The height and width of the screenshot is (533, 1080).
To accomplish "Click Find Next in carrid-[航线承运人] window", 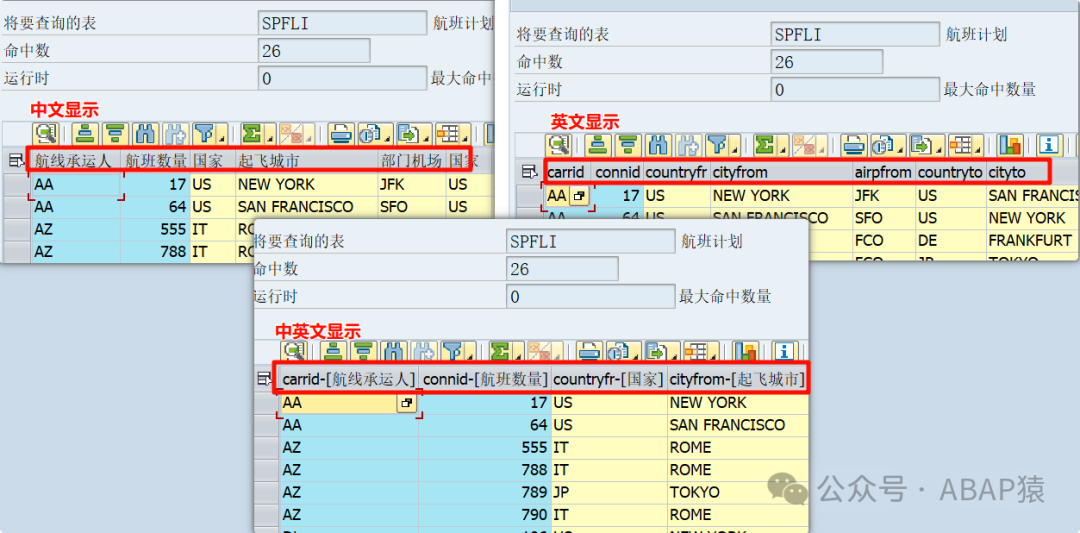I will point(424,352).
